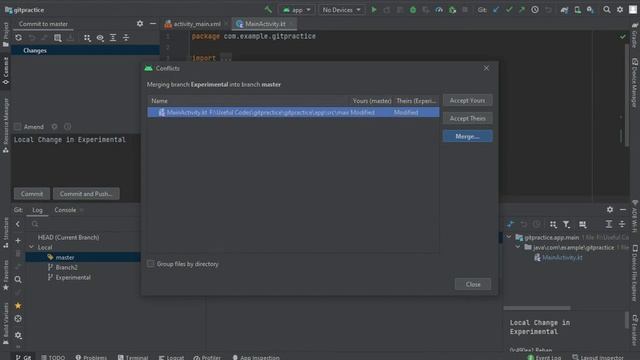The width and height of the screenshot is (640, 360).
Task: Refresh changes in the Commit panel
Action: pos(18,38)
